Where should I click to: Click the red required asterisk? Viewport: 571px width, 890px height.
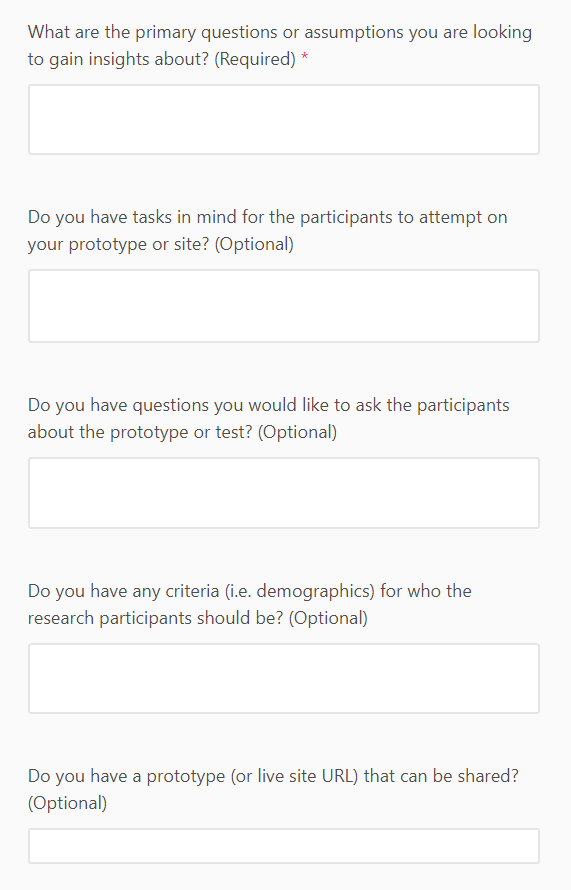(305, 57)
